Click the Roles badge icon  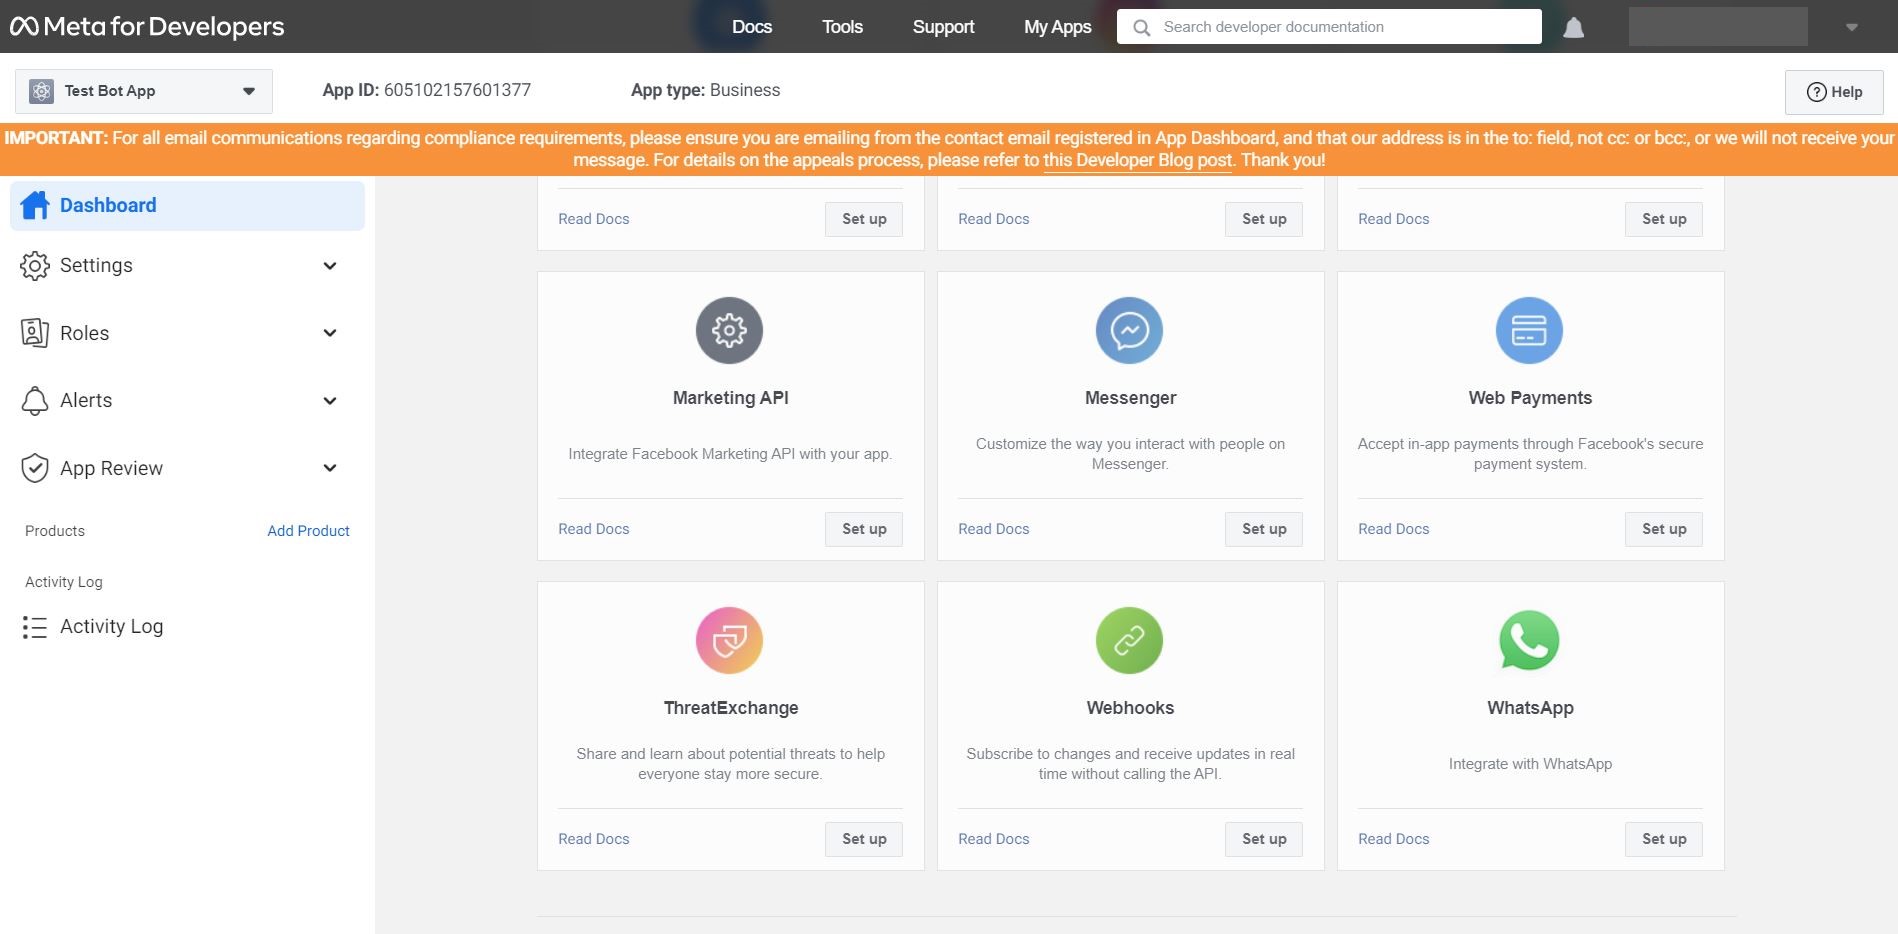click(x=35, y=333)
